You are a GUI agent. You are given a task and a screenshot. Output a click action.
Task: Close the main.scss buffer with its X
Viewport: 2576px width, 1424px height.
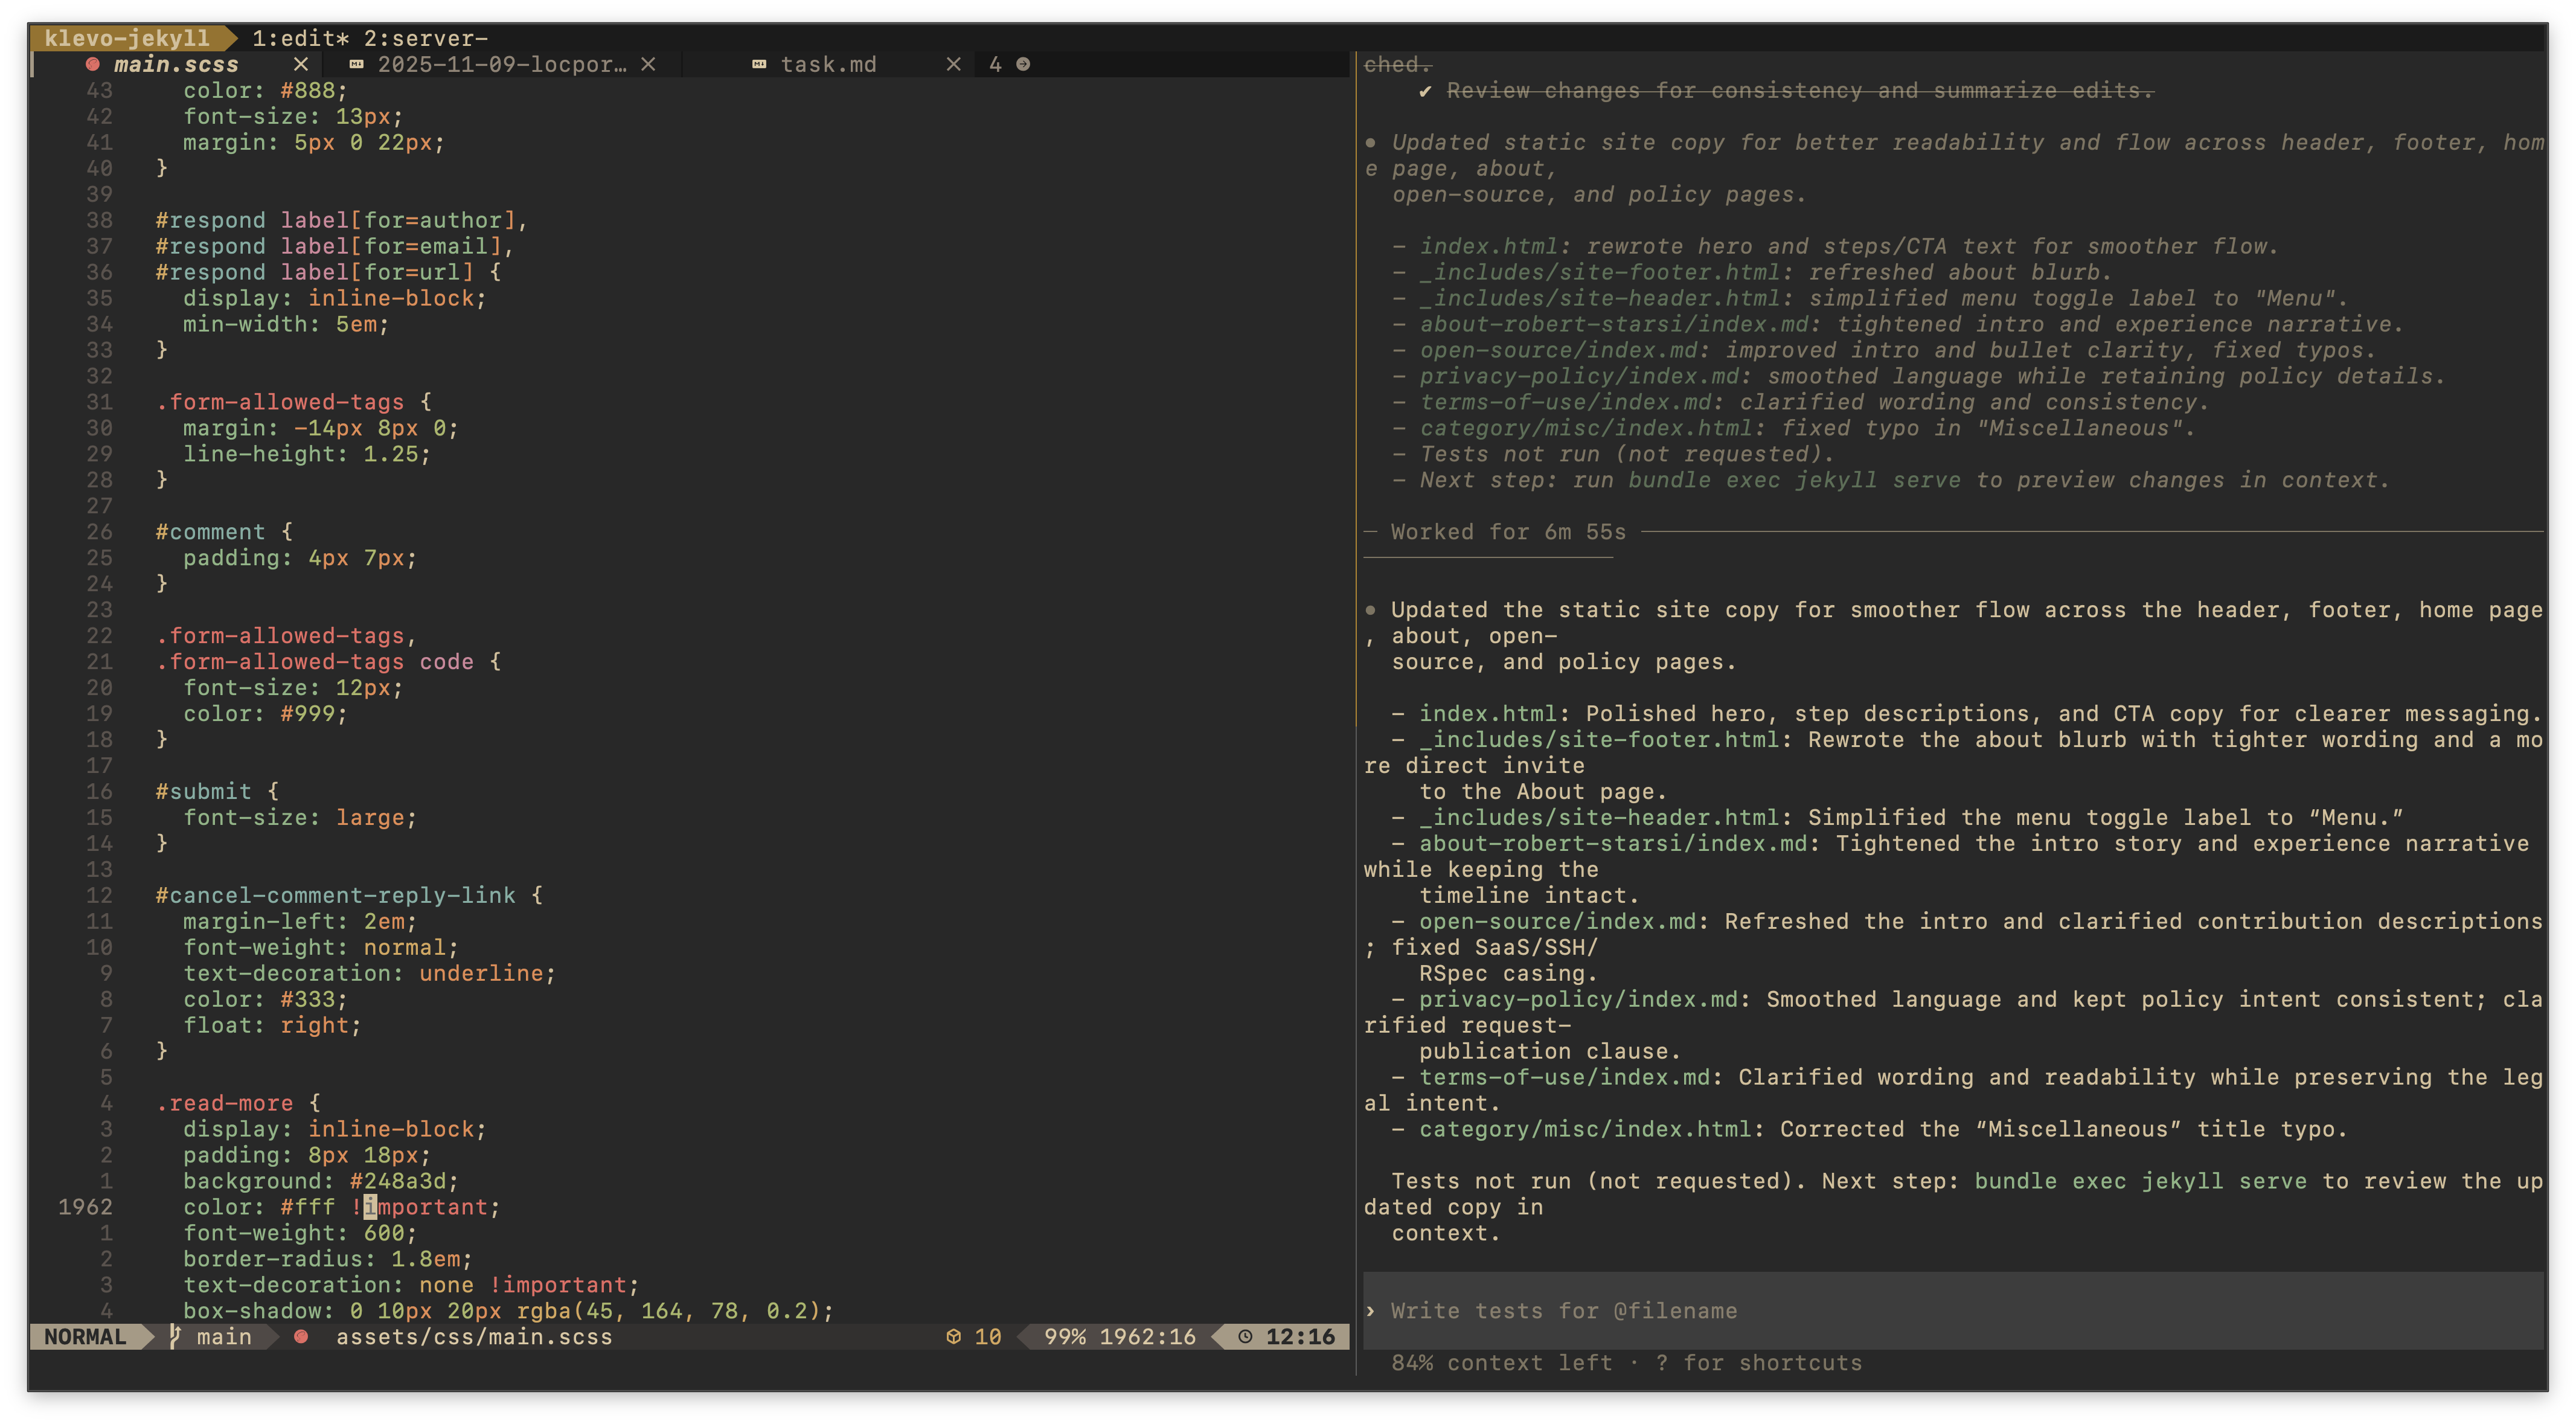coord(301,64)
